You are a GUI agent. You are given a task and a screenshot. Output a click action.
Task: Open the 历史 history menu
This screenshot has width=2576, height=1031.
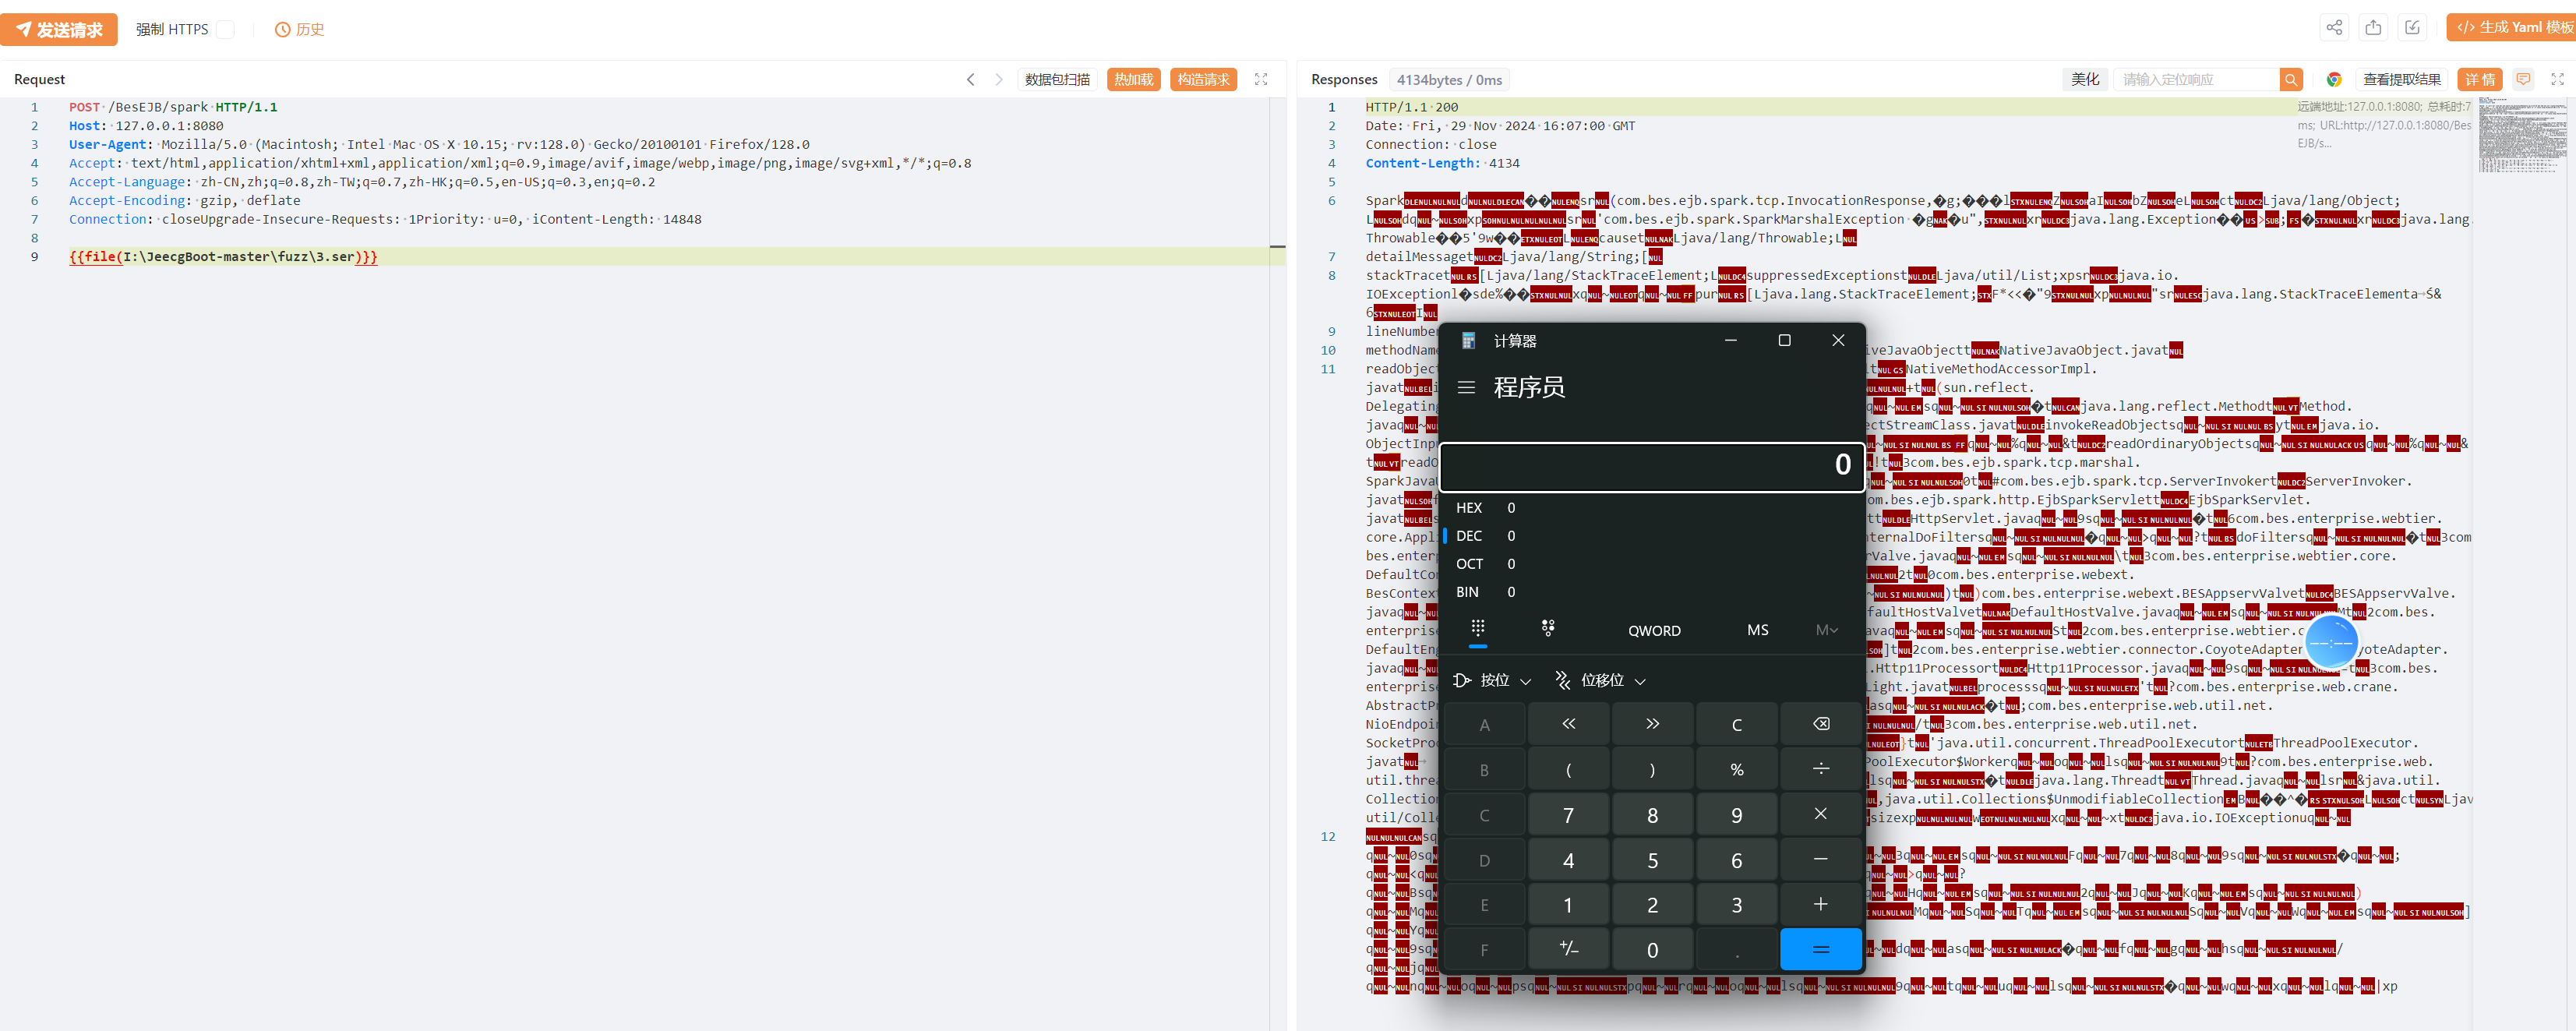[x=300, y=30]
